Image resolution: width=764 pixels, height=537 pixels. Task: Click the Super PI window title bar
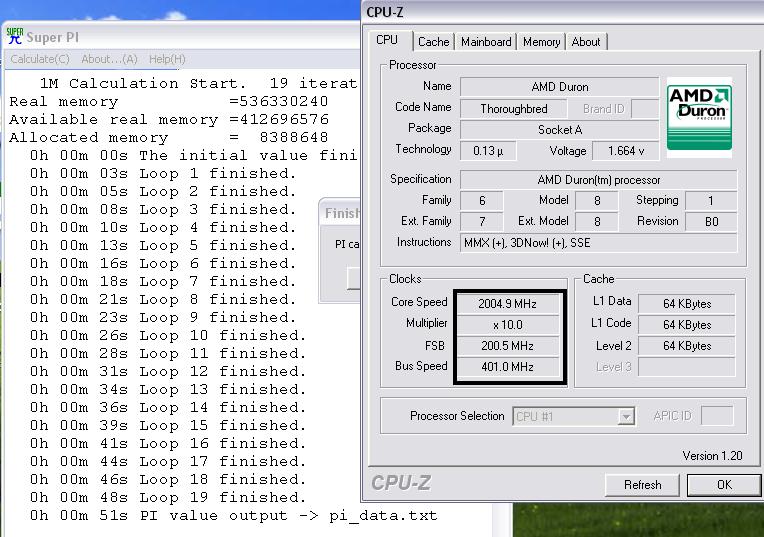tap(183, 37)
